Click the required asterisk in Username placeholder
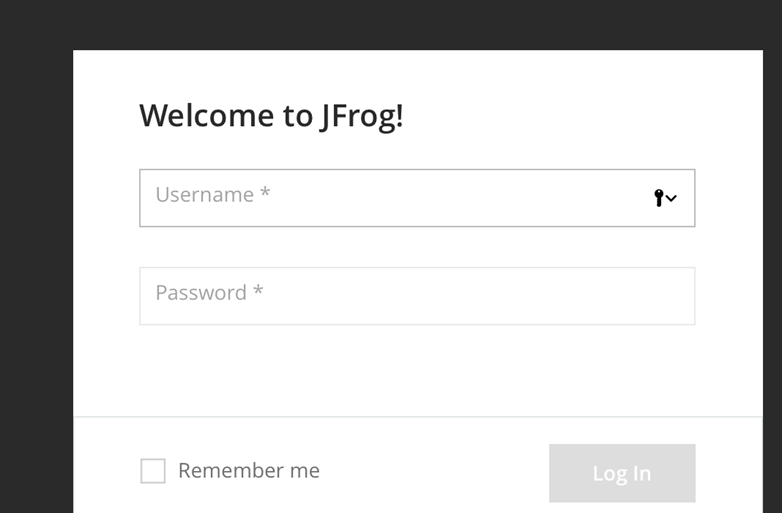The height and width of the screenshot is (513, 782). [x=265, y=193]
